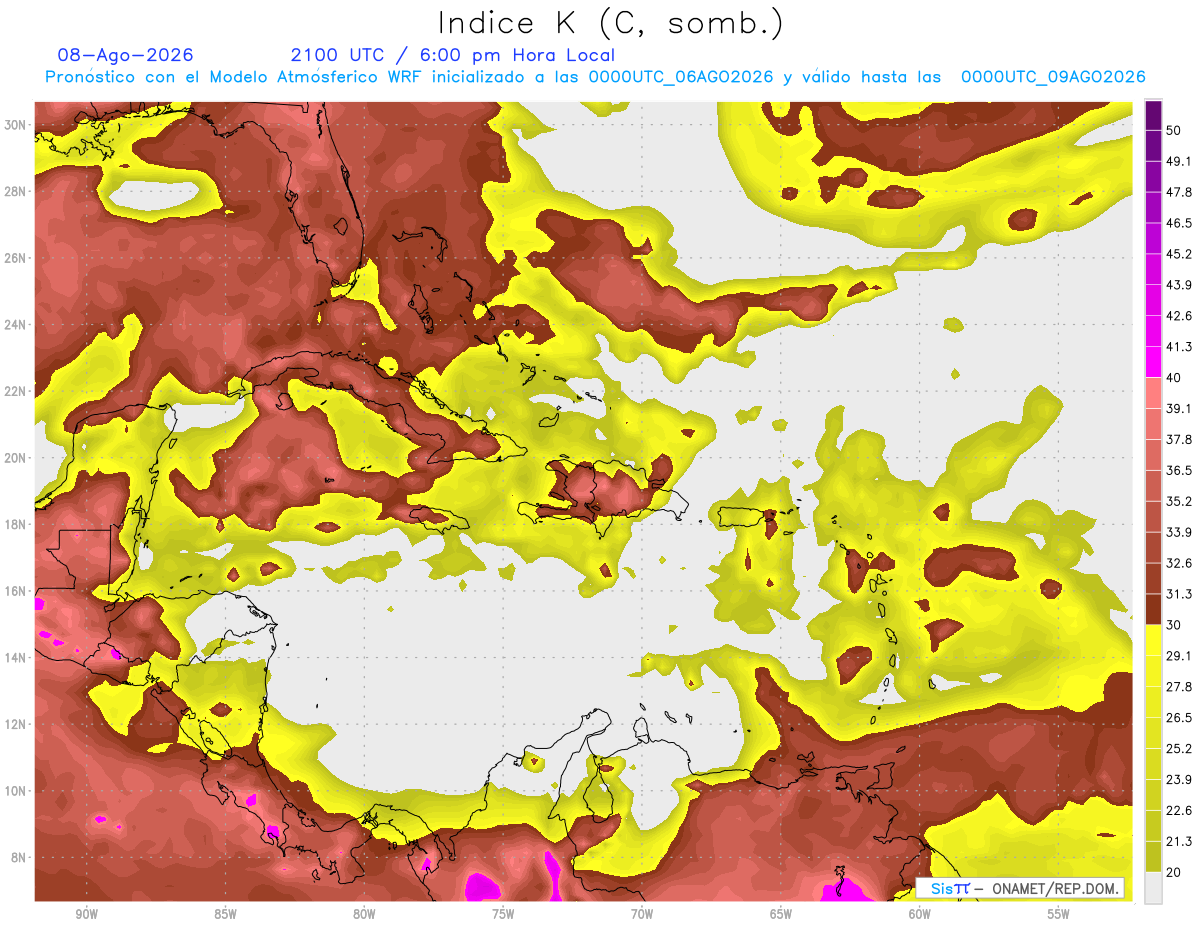The image size is (1200, 927).
Task: Click the latitude axis label "16N"
Action: pyautogui.click(x=16, y=591)
